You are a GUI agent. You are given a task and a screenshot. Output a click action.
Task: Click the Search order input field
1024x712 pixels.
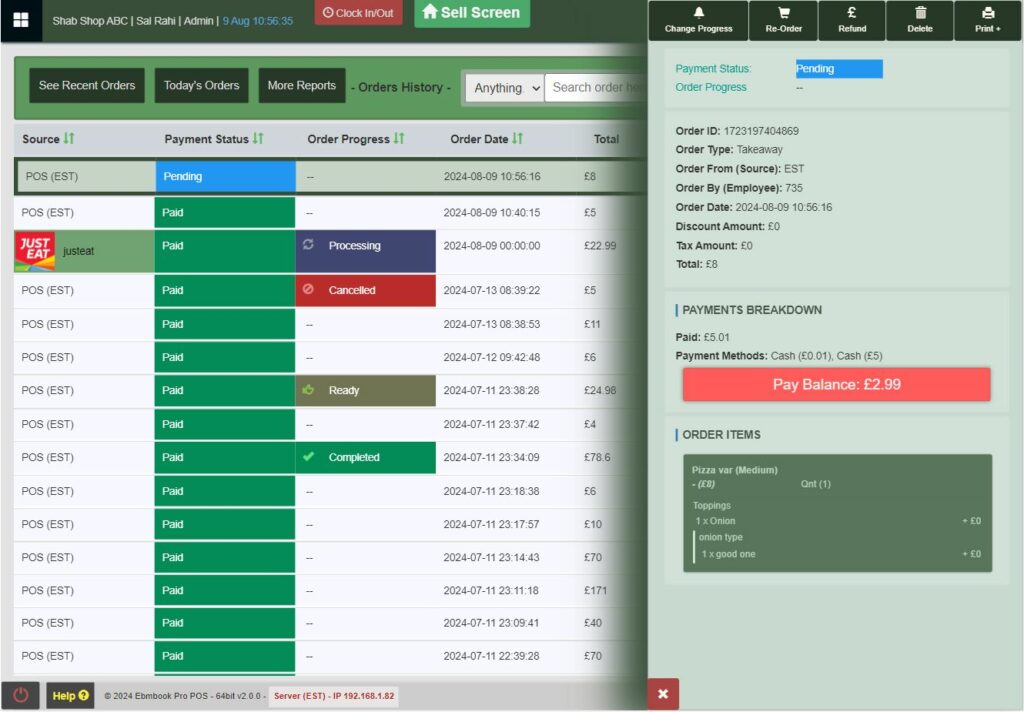pos(597,88)
